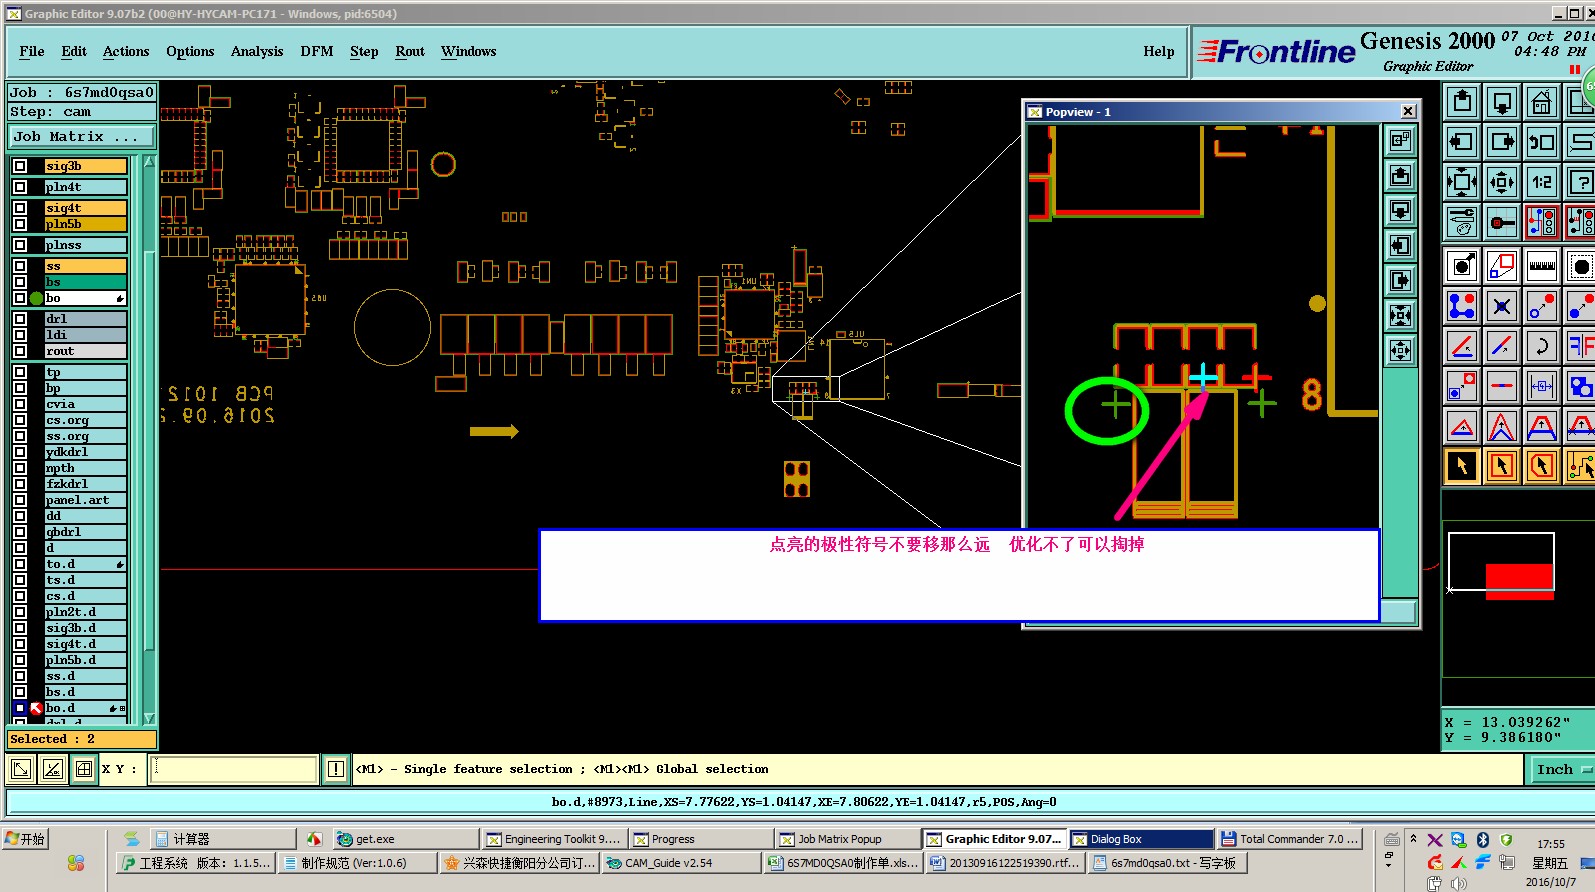
Task: Close the Popview - 1 window
Action: (x=1408, y=111)
